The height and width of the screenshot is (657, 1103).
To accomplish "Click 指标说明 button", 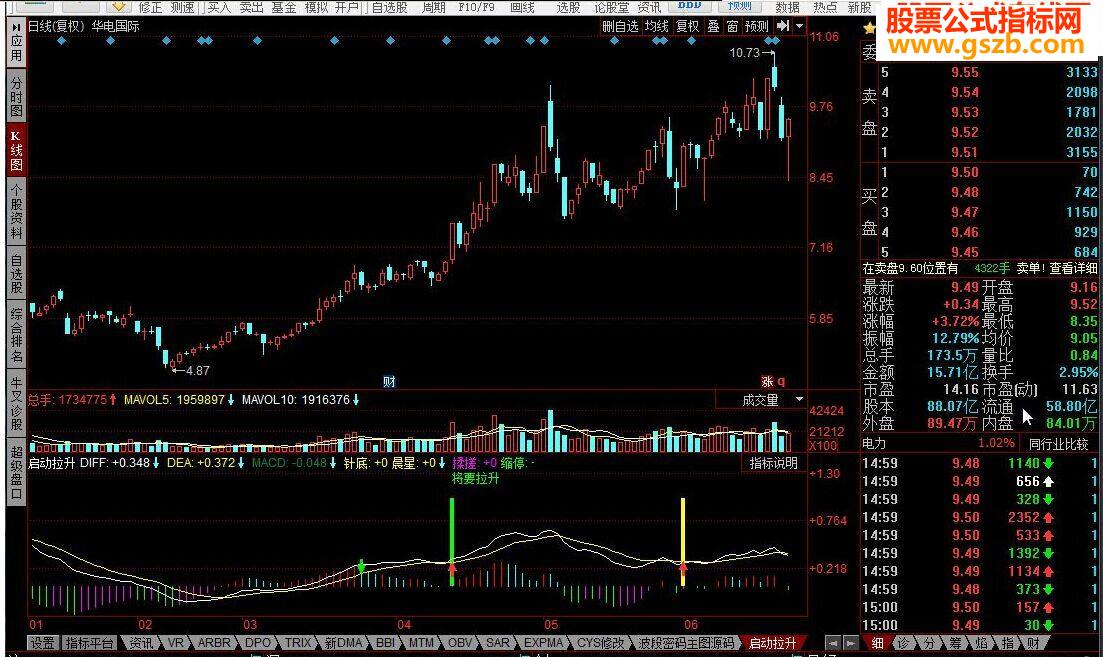I will [x=773, y=463].
